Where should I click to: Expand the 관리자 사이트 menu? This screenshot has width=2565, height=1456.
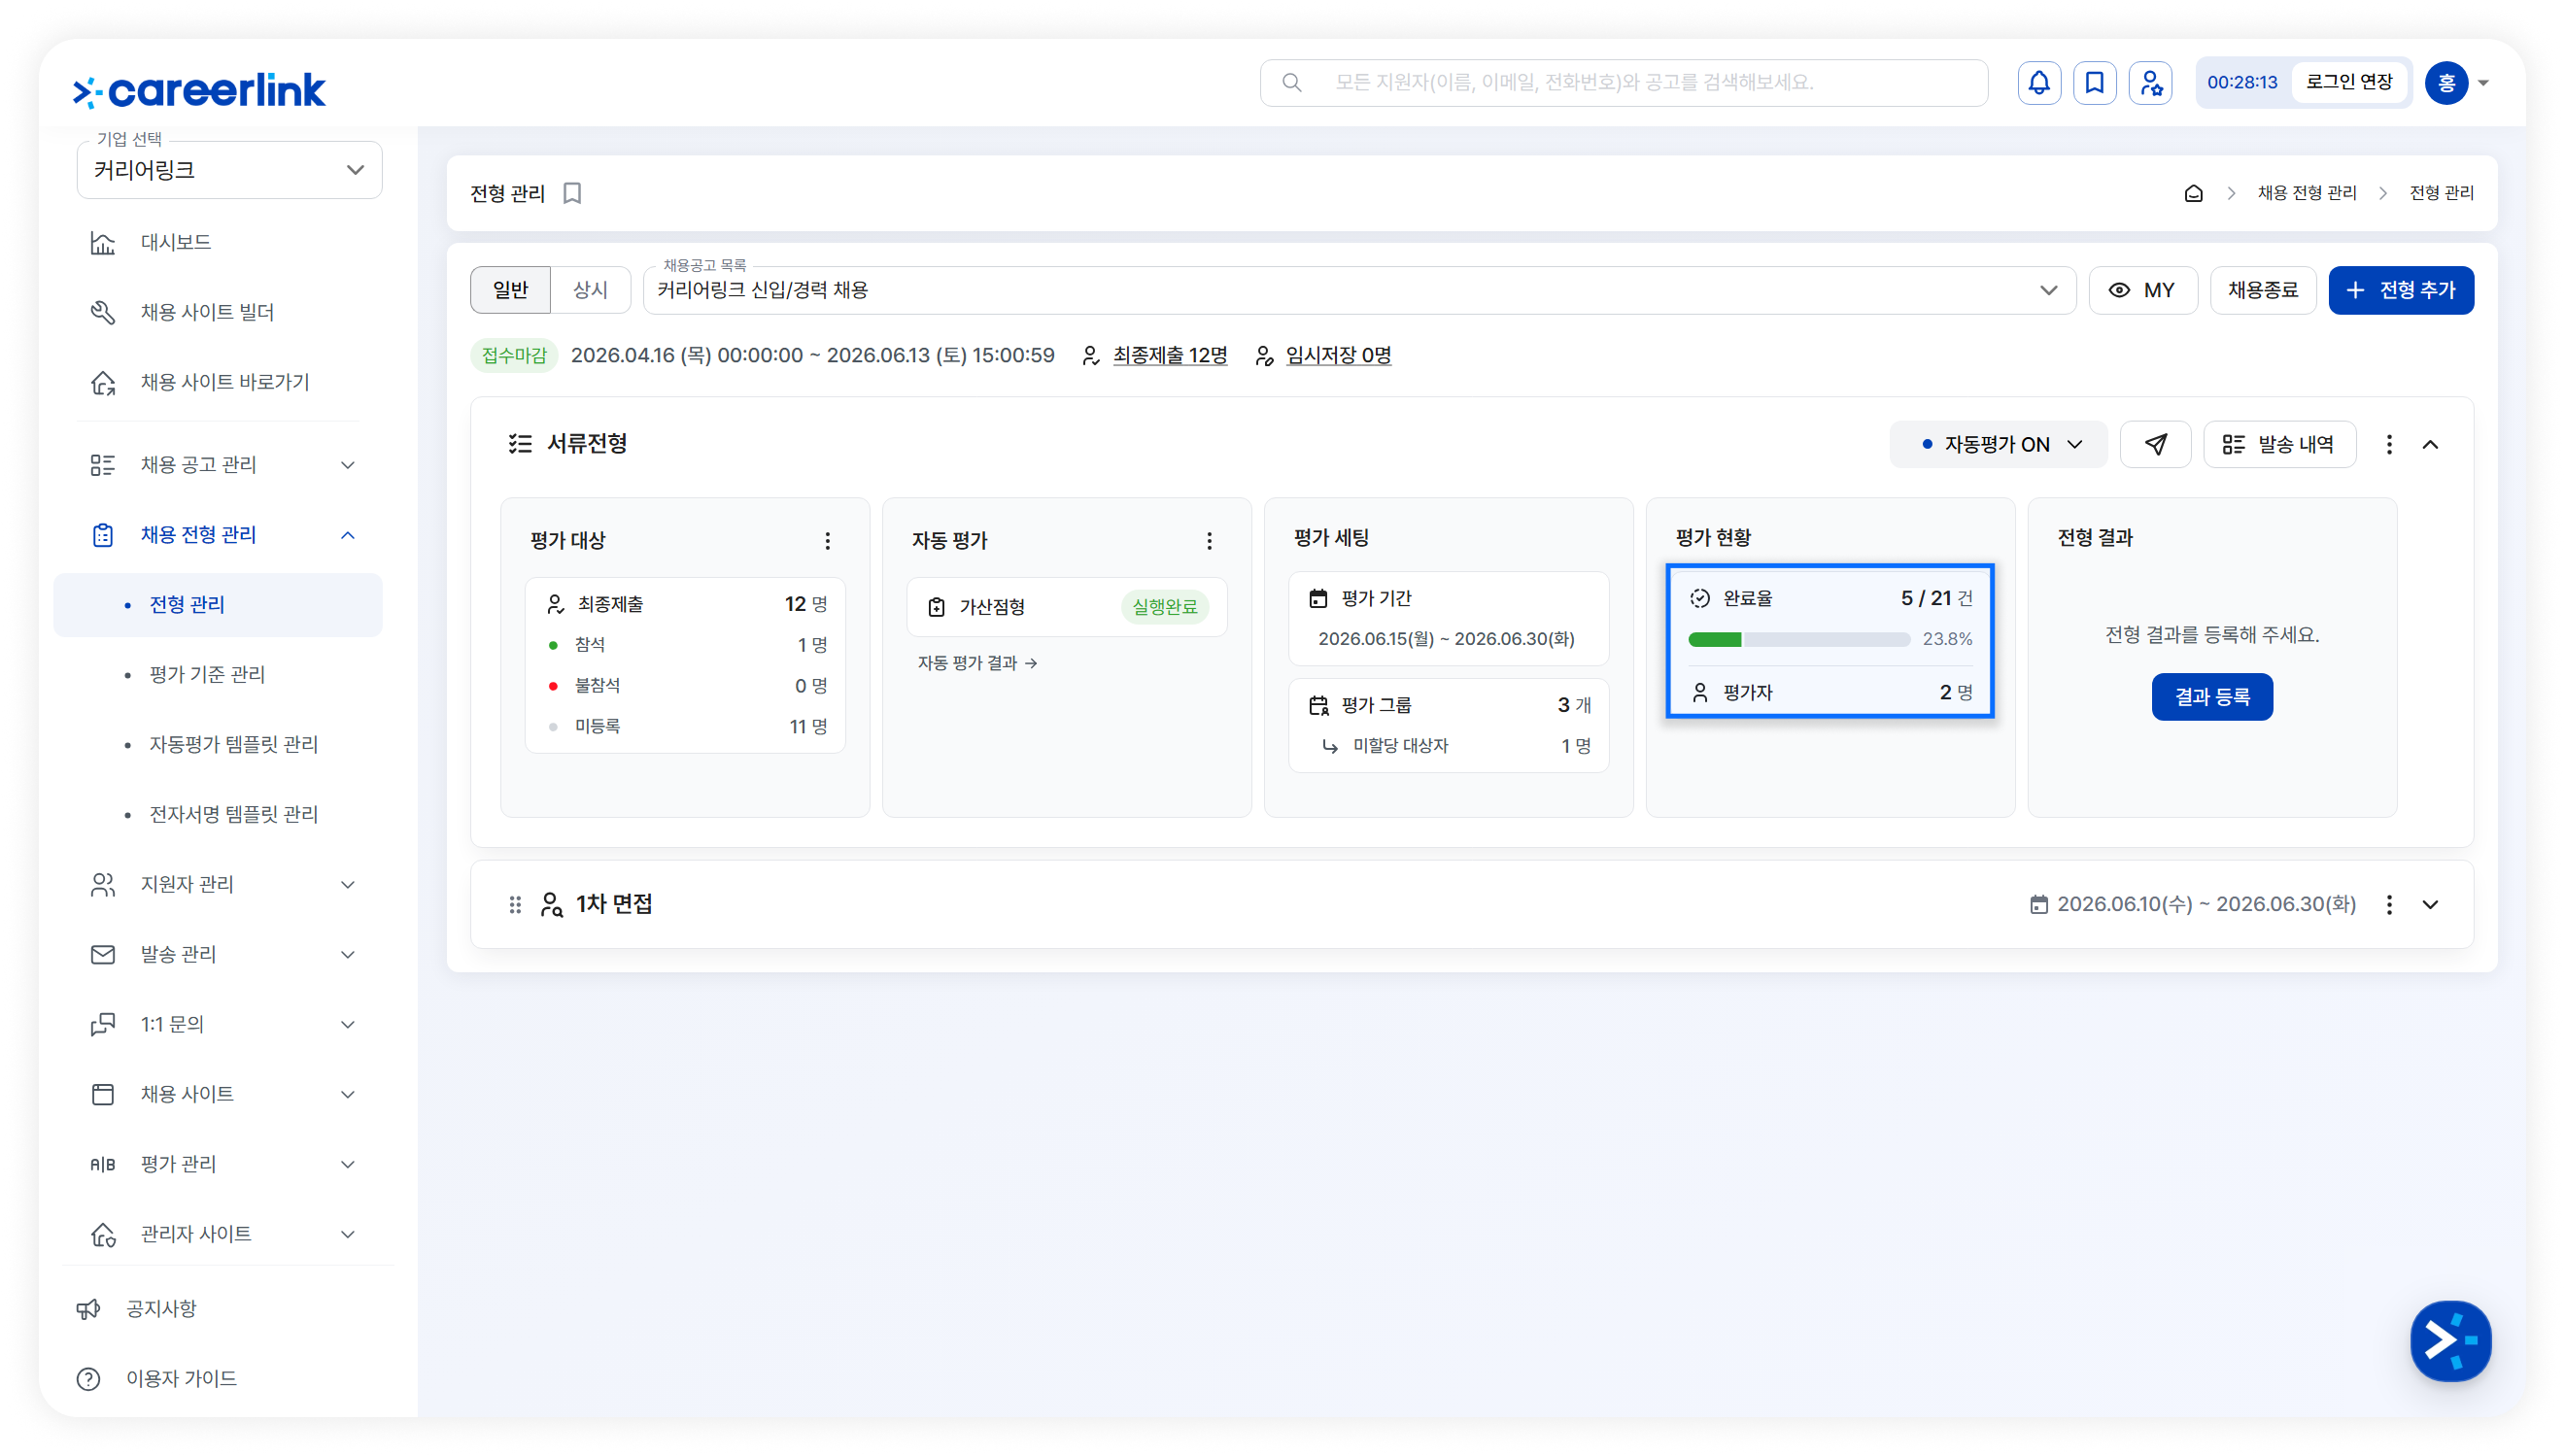pos(348,1235)
